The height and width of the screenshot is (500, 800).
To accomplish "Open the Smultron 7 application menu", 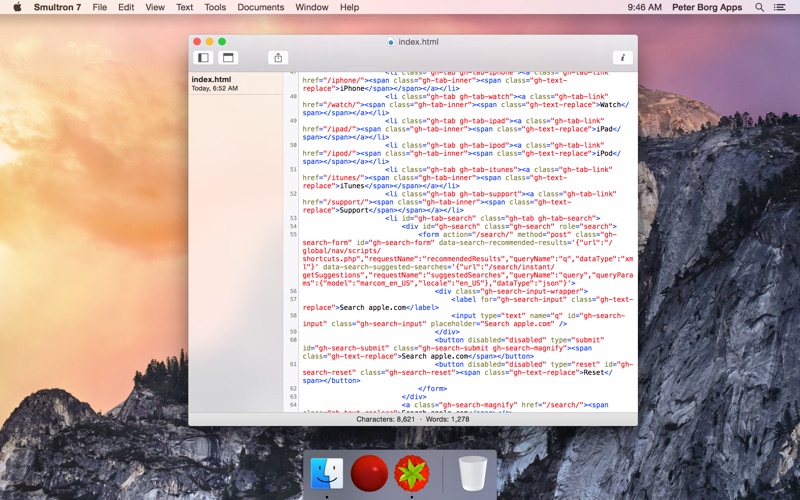I will tap(57, 7).
